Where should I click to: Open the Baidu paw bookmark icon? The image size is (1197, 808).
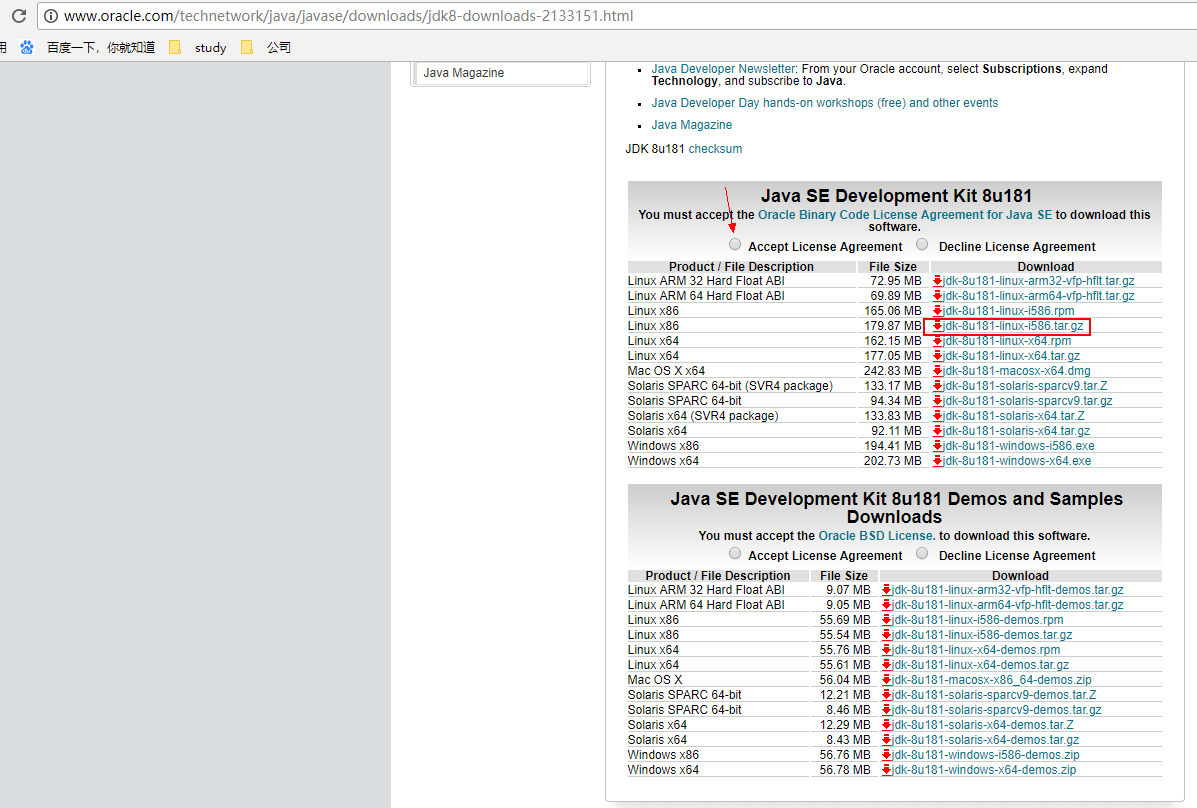tap(27, 47)
